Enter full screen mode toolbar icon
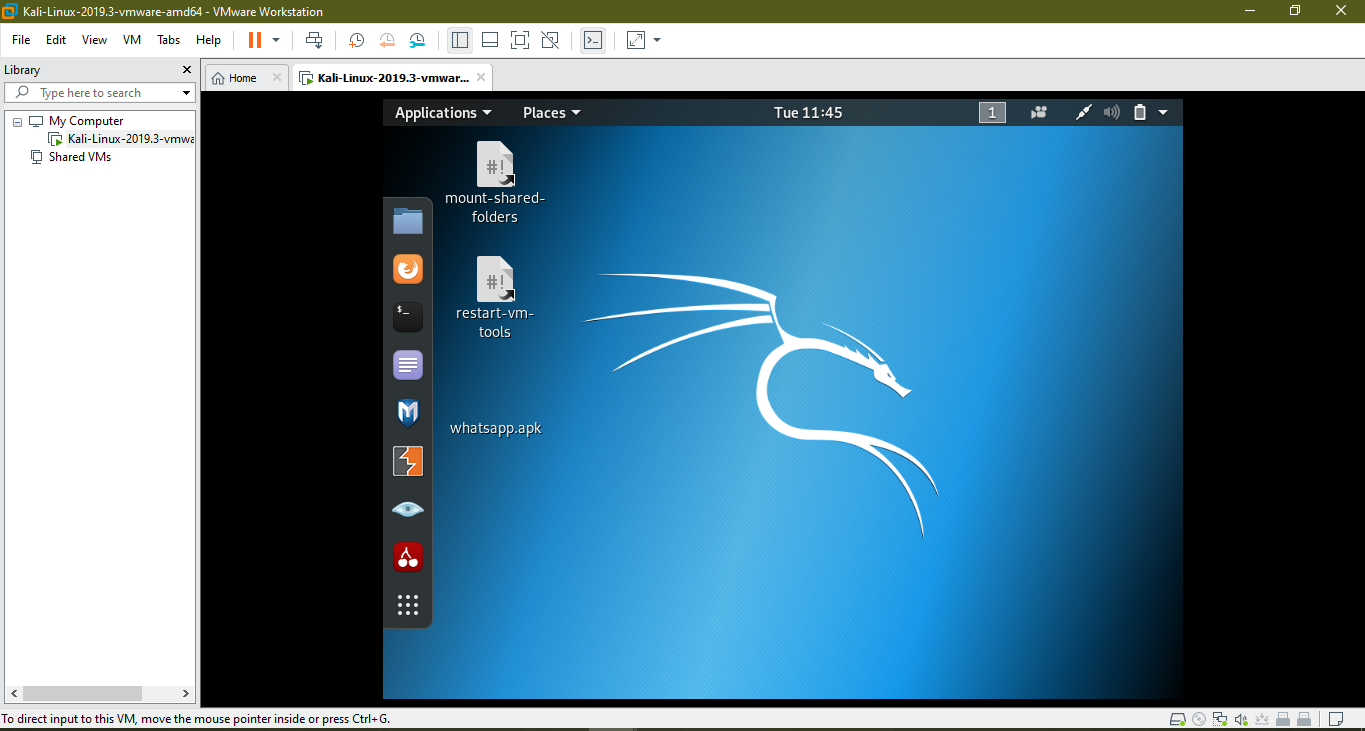1365x731 pixels. [x=520, y=40]
